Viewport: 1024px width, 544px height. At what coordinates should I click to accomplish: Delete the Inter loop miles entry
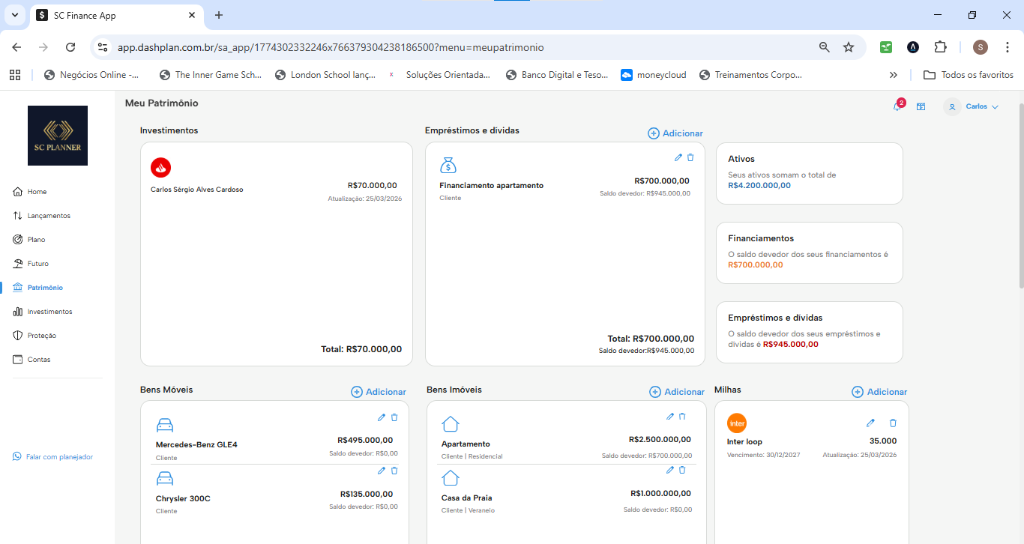coord(893,423)
